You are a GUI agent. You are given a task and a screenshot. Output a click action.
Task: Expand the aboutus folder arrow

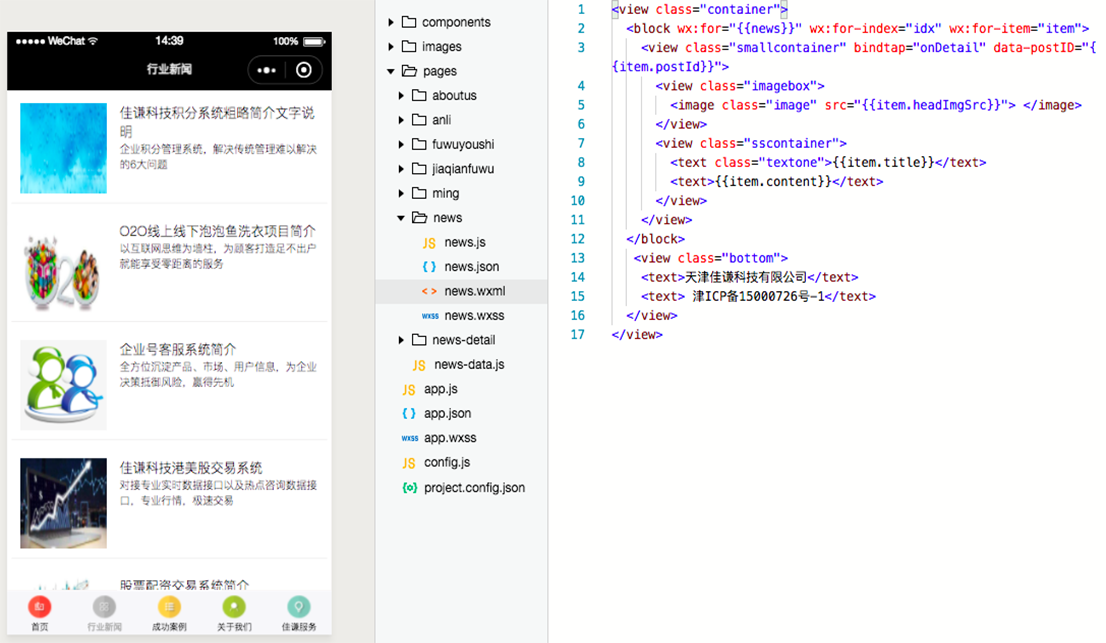[401, 95]
